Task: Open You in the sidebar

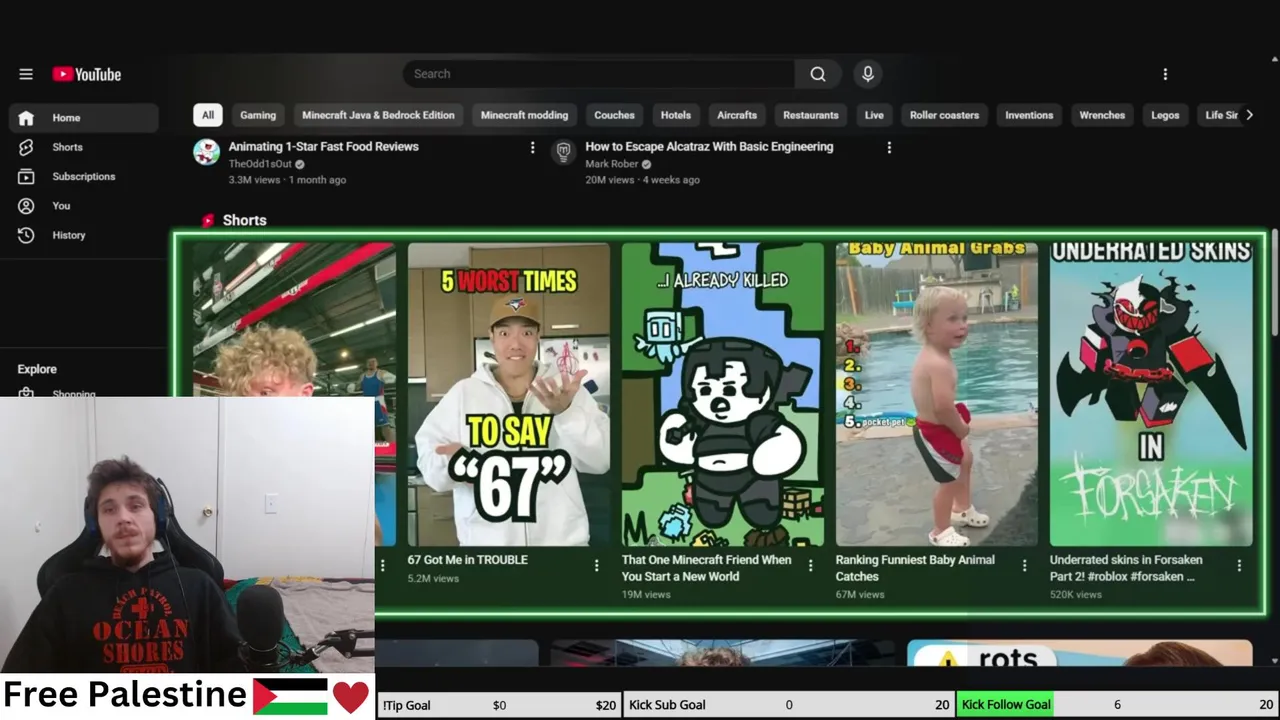Action: (84, 206)
